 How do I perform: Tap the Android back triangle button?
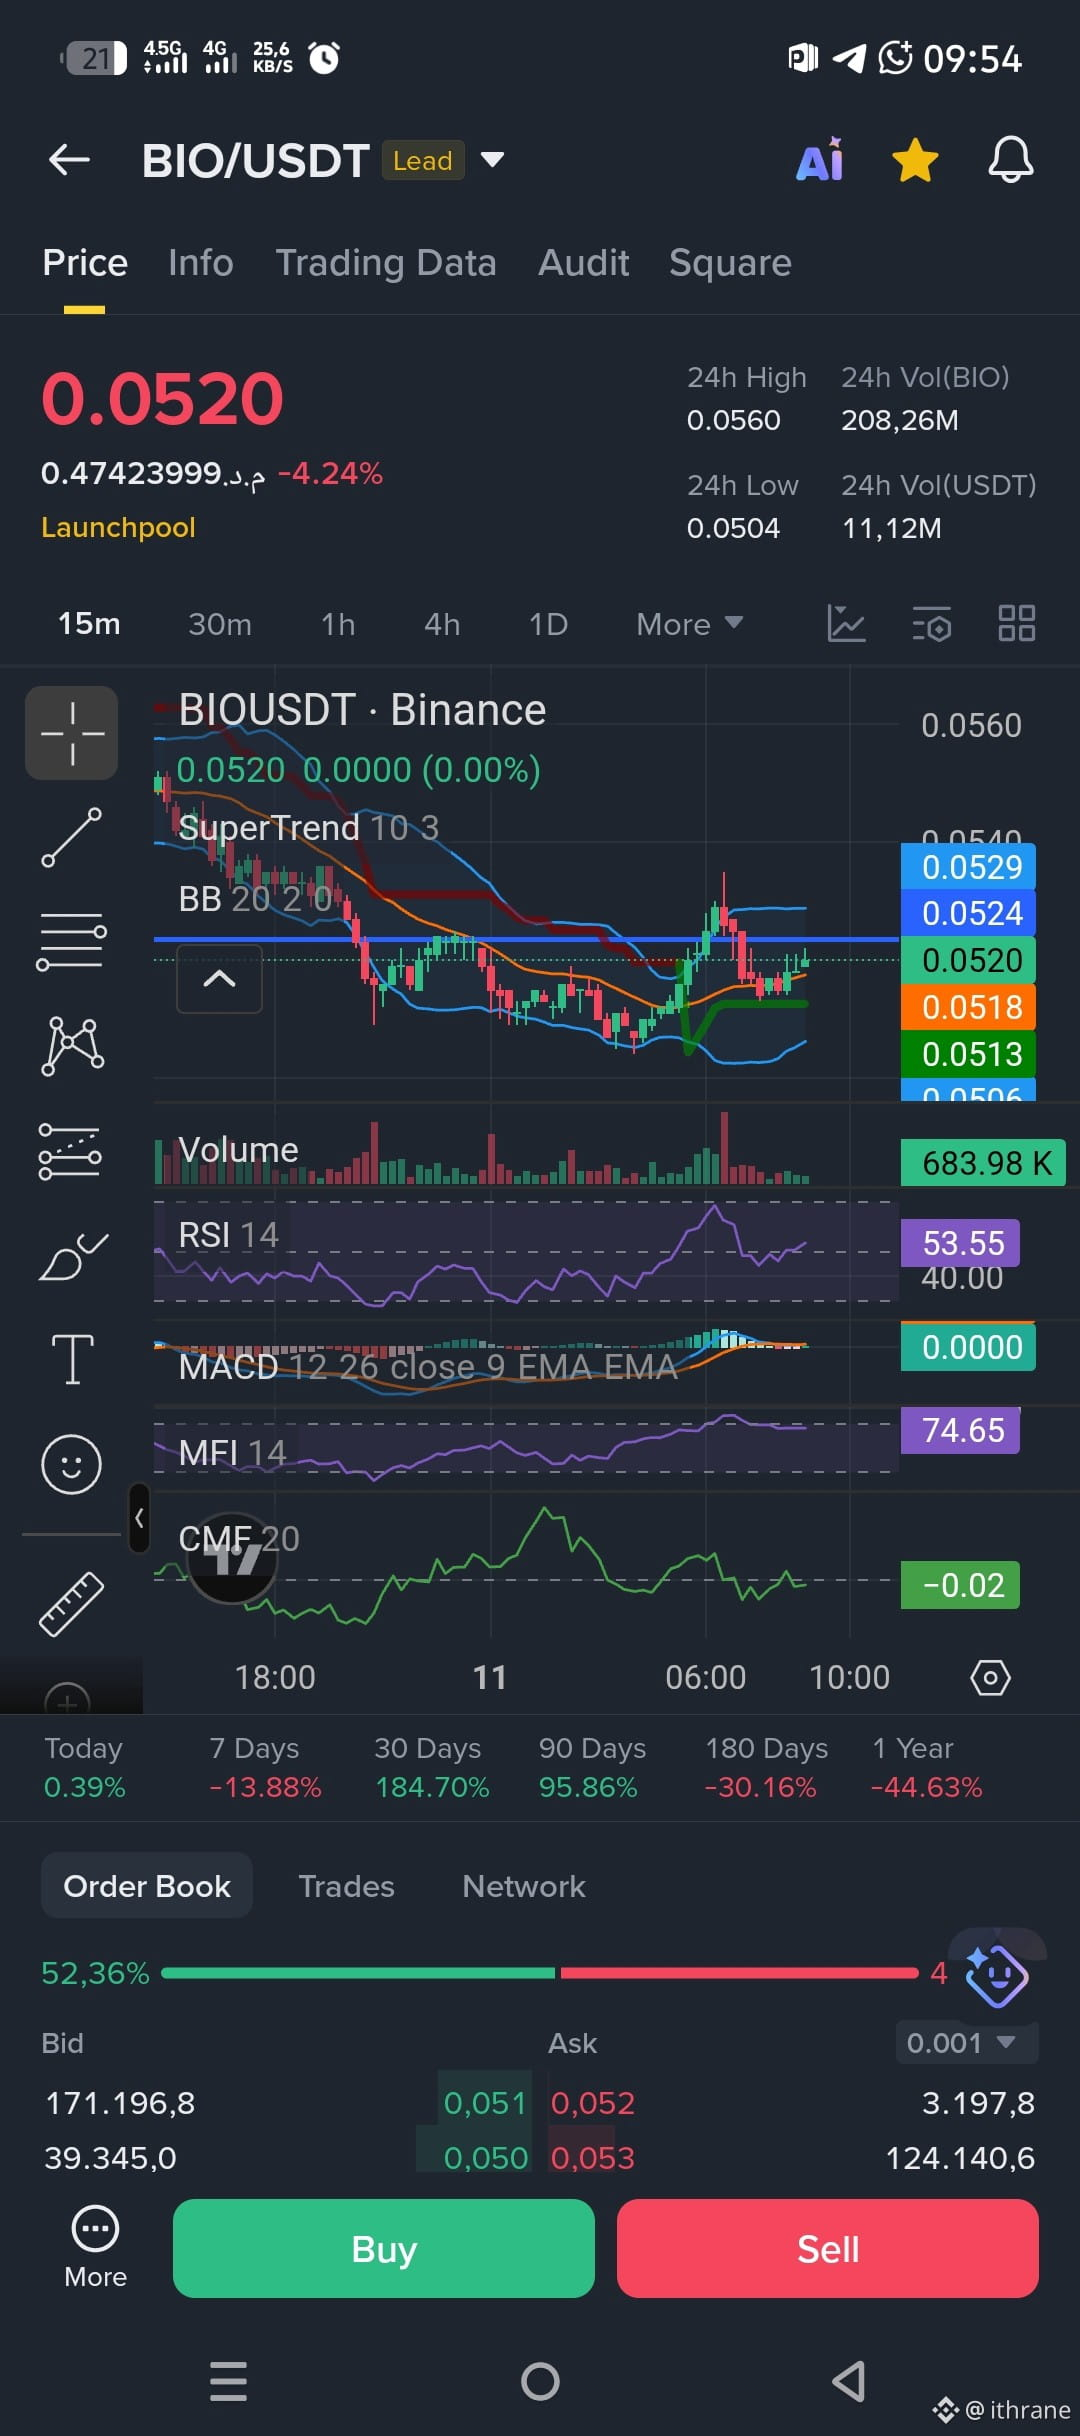[x=849, y=2381]
